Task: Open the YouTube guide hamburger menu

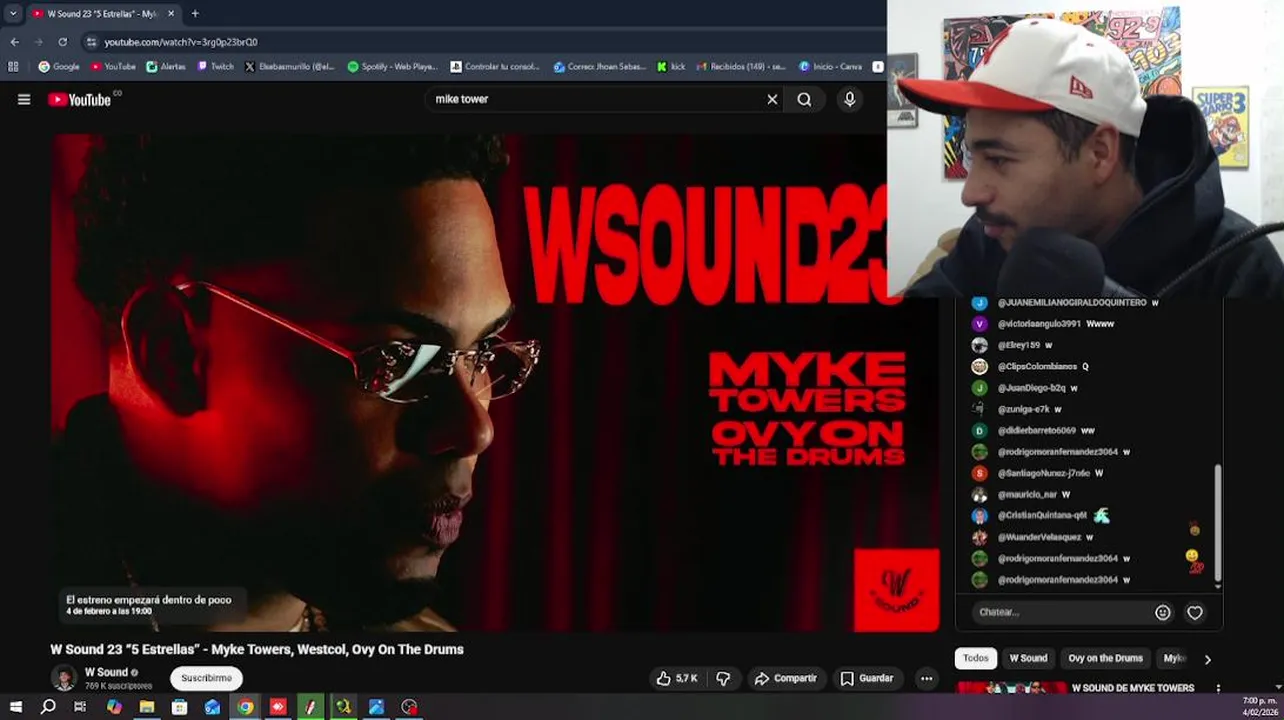Action: coord(24,99)
